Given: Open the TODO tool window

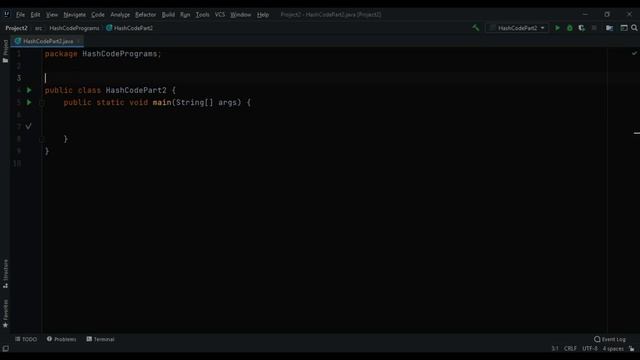Looking at the screenshot, I should 26,339.
